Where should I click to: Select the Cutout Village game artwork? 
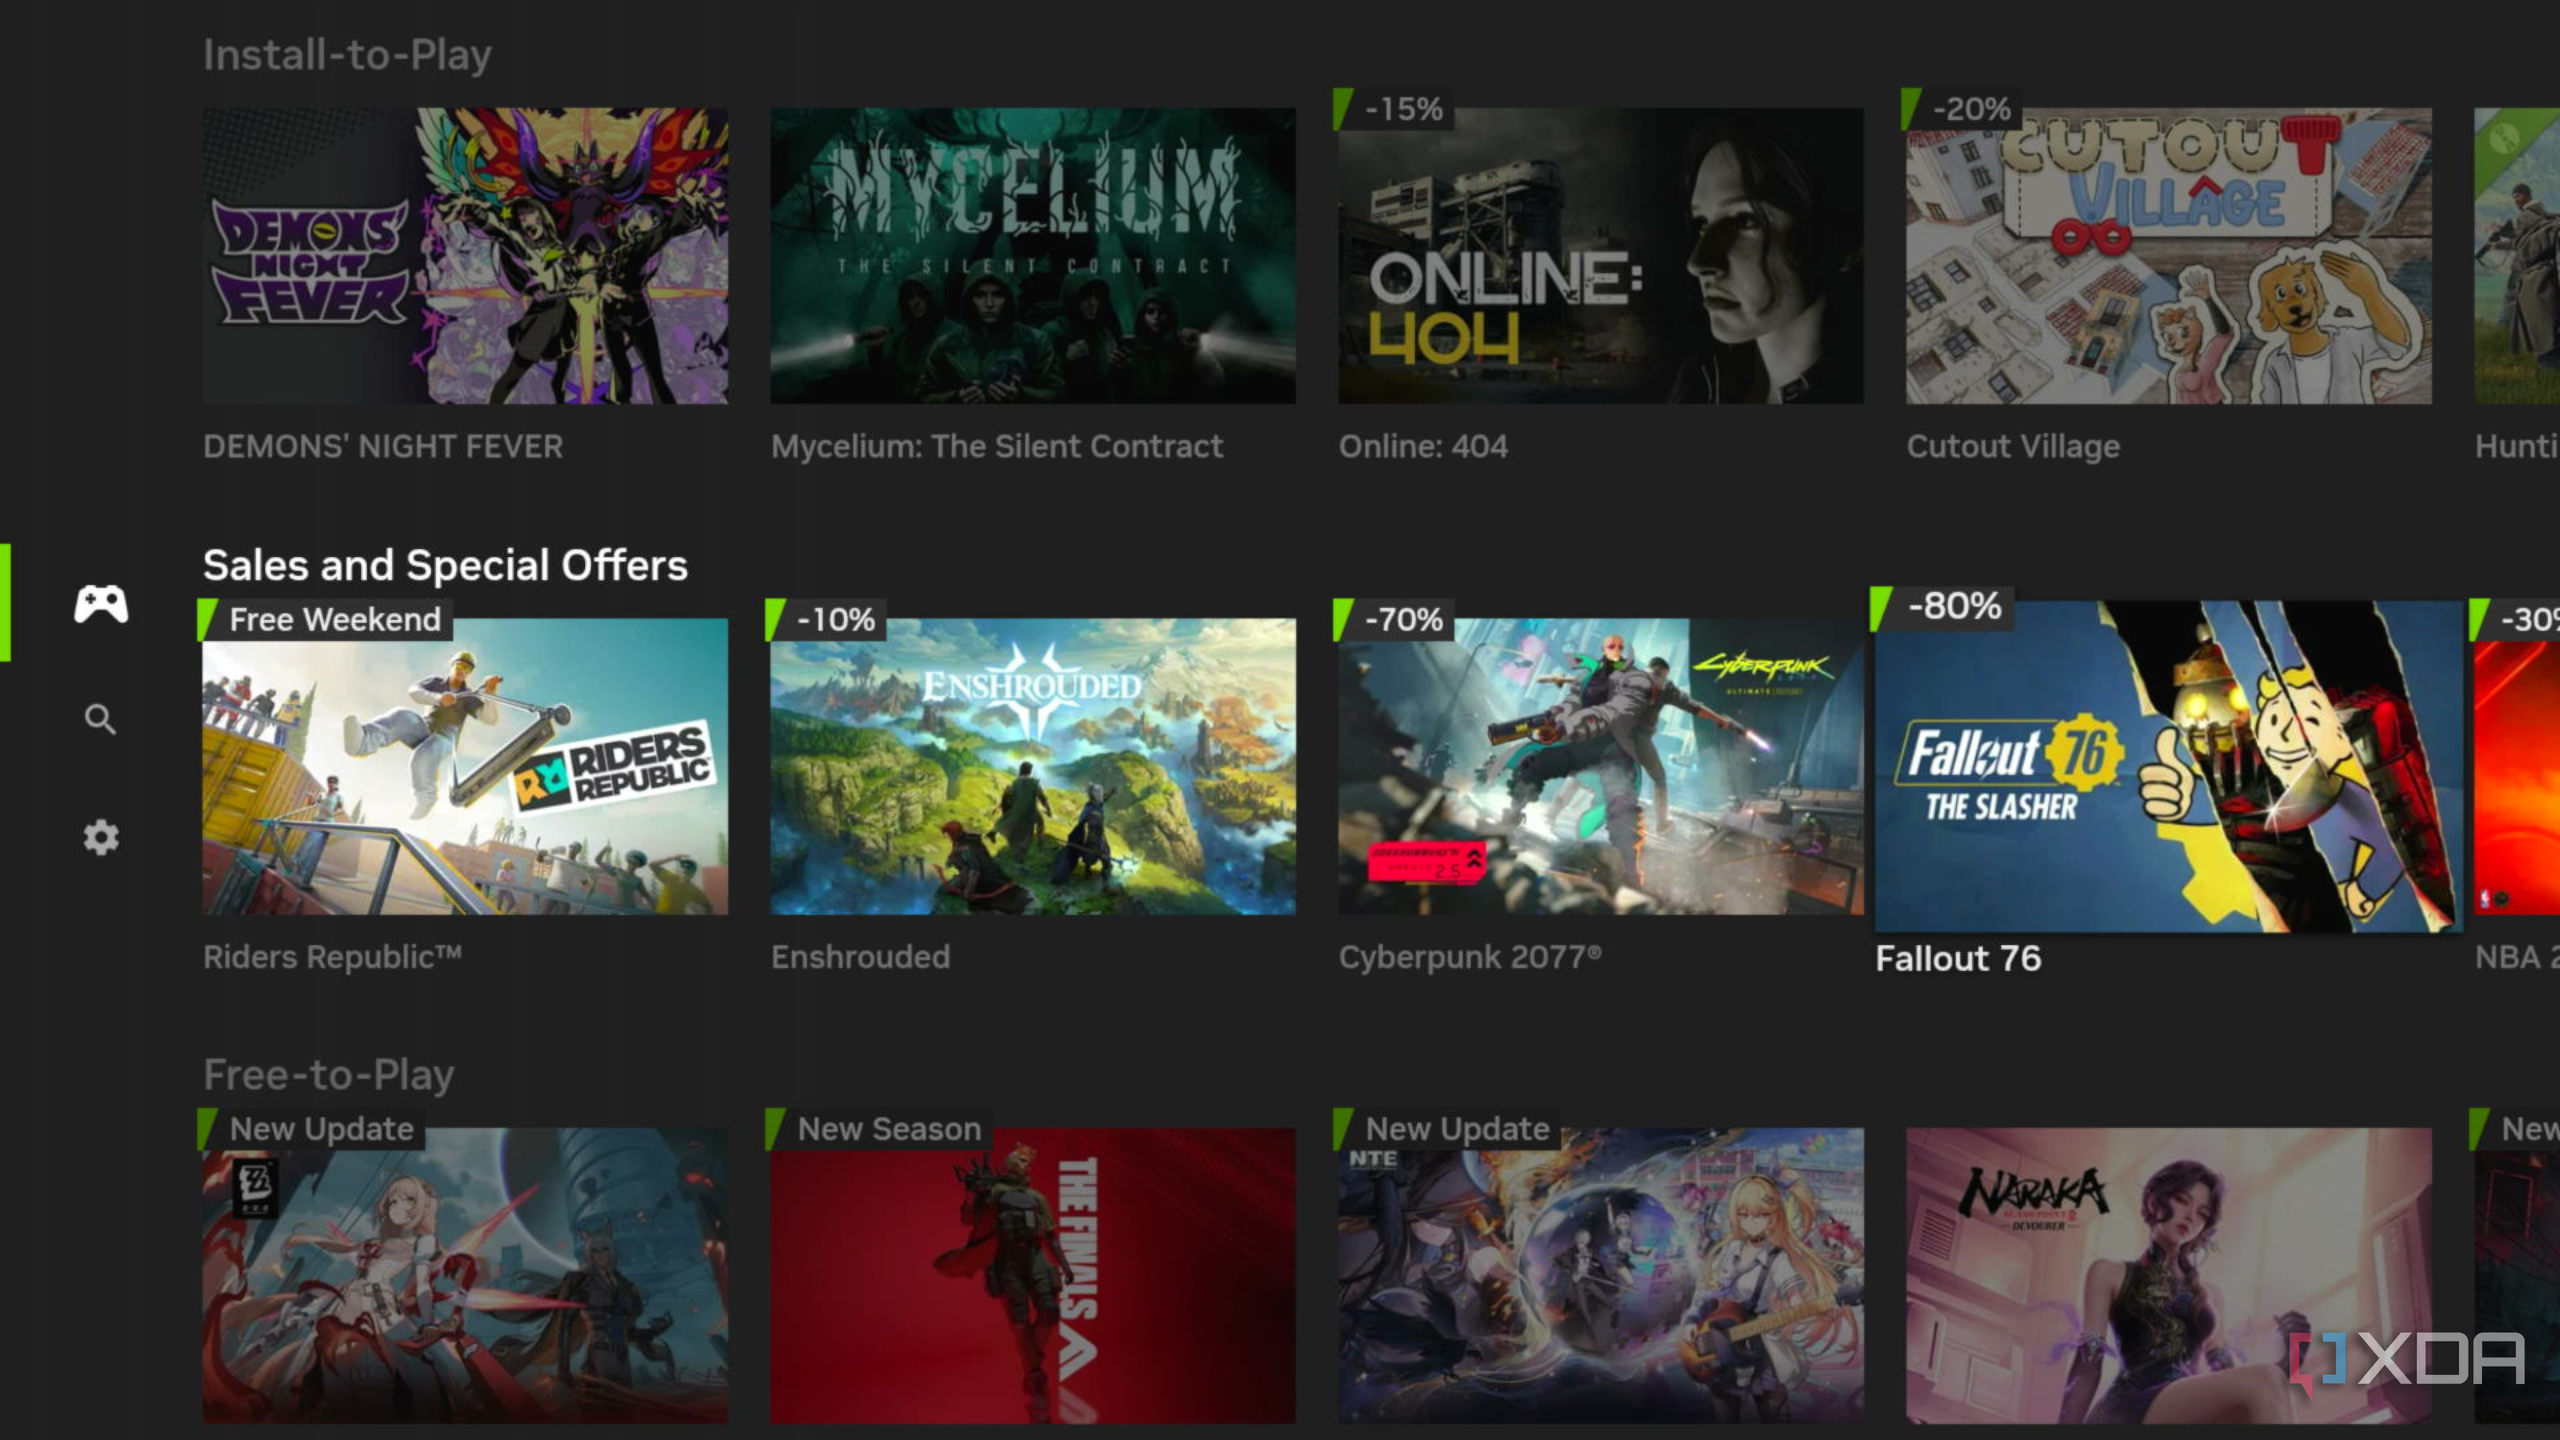point(2169,256)
